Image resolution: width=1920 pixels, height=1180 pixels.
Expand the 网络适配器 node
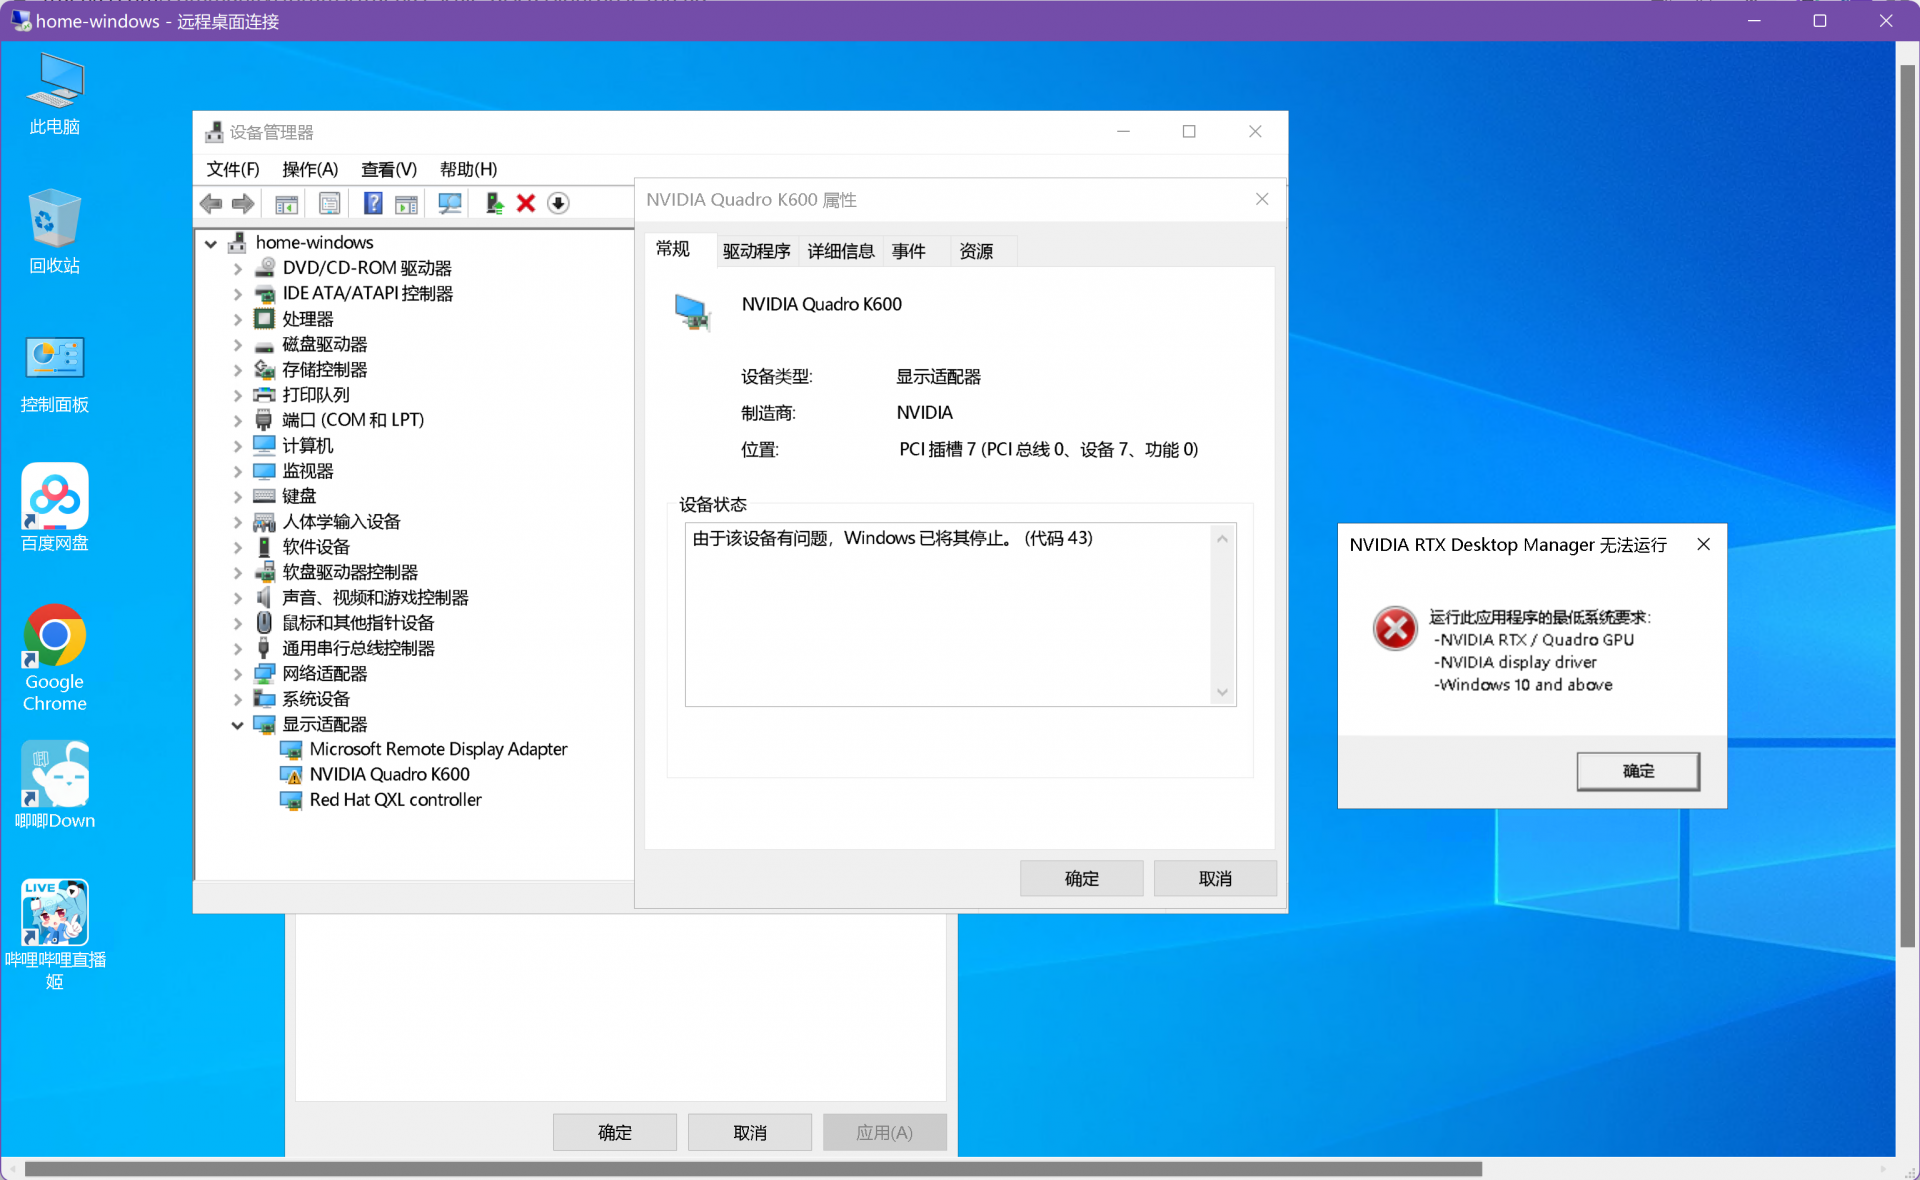coord(237,674)
